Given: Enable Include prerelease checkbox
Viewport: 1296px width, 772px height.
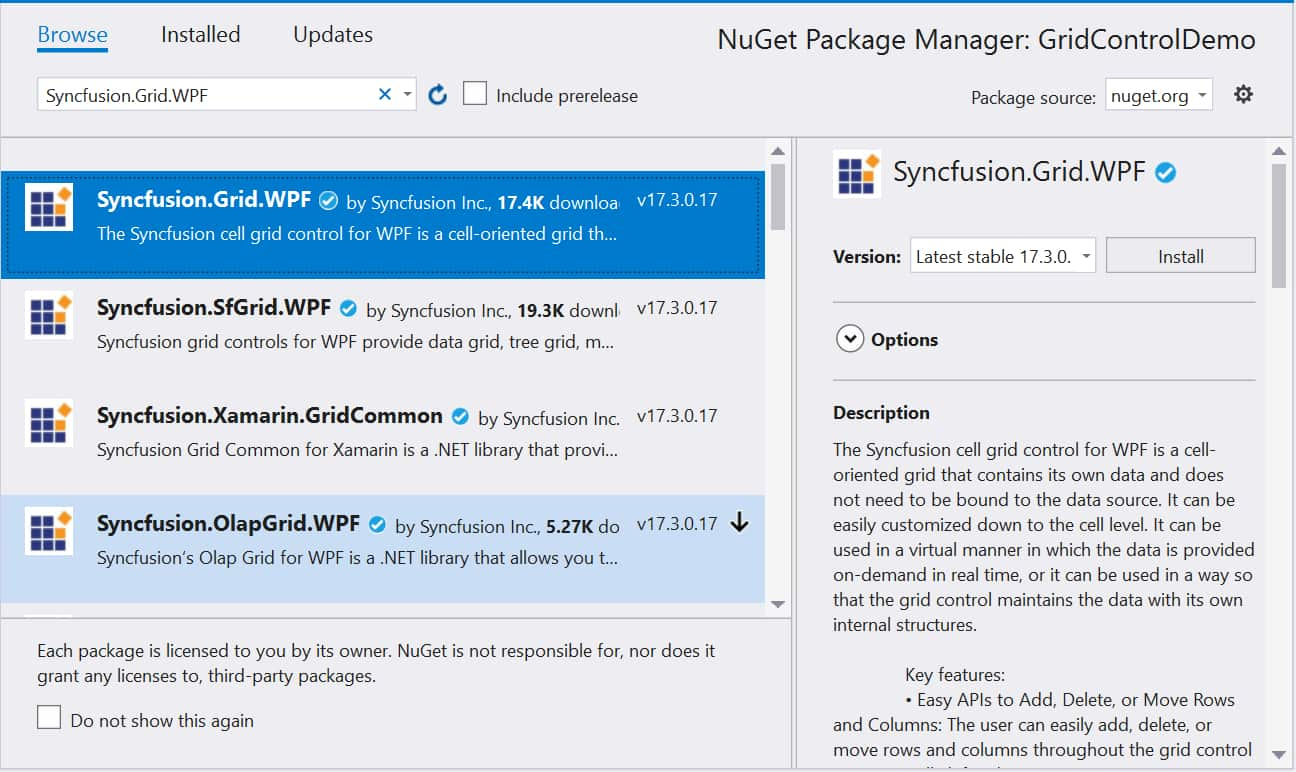Looking at the screenshot, I should 476,94.
